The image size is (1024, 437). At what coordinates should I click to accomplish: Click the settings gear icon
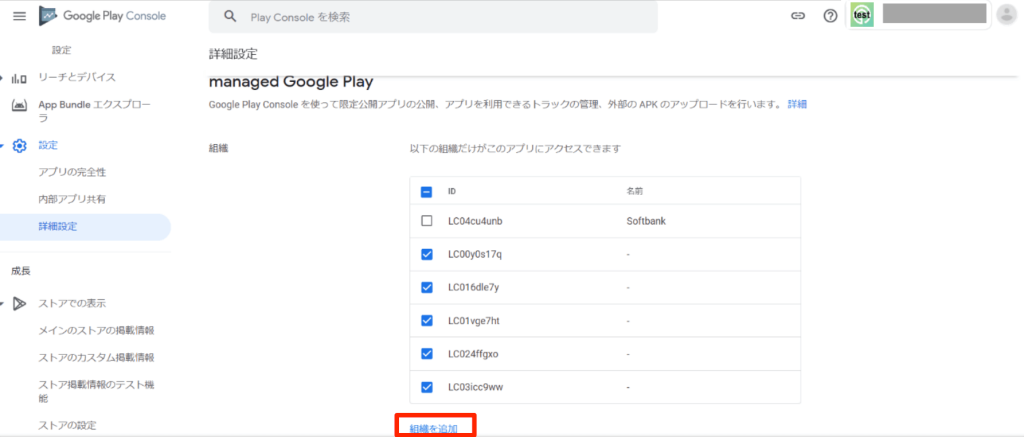[20, 146]
